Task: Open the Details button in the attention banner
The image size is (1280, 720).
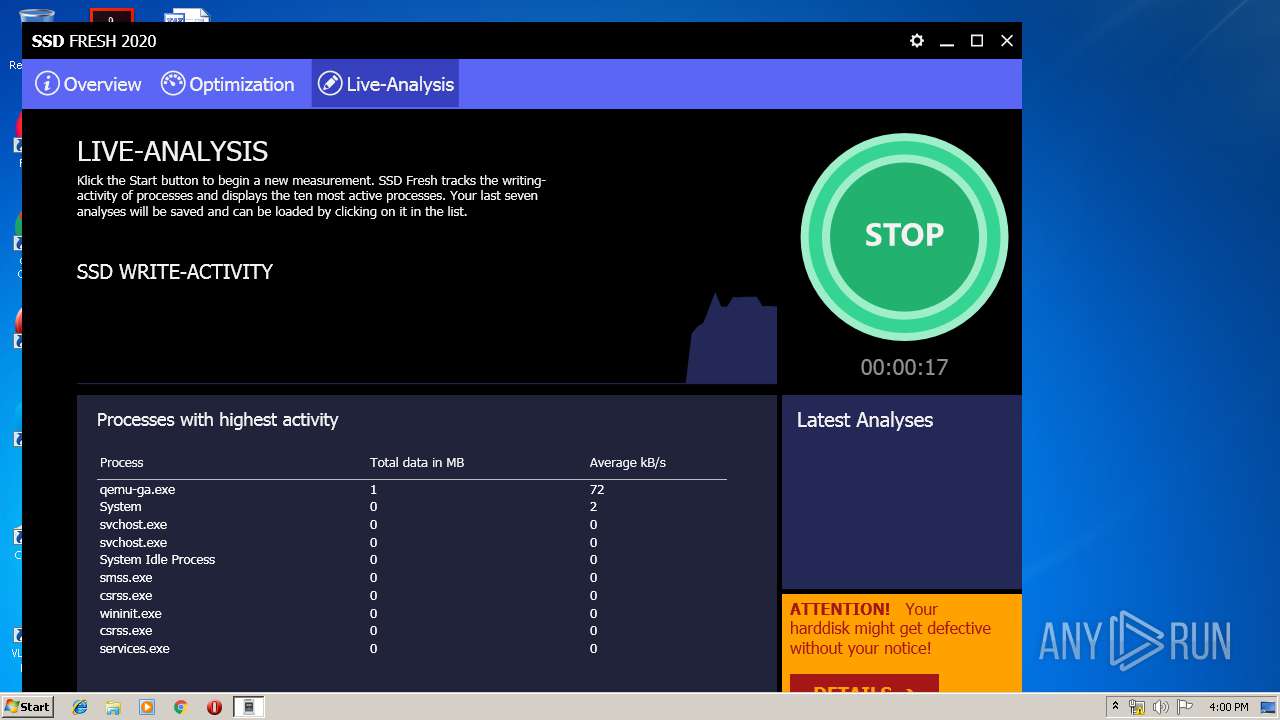Action: pyautogui.click(x=864, y=683)
